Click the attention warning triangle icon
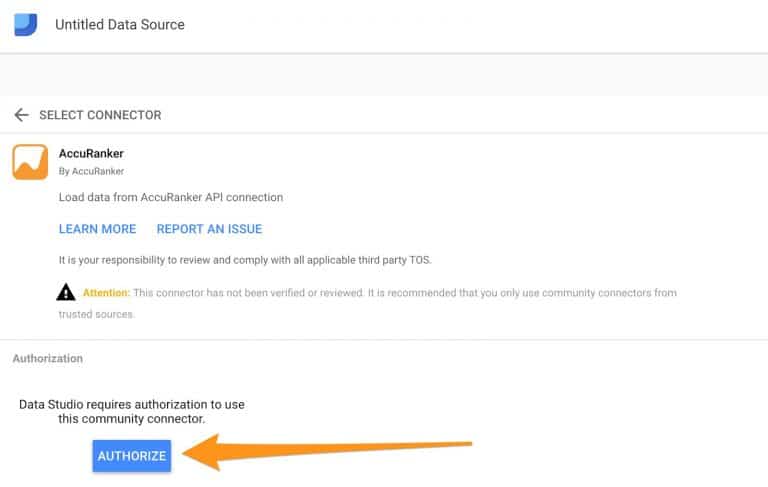The width and height of the screenshot is (768, 487). coord(66,292)
